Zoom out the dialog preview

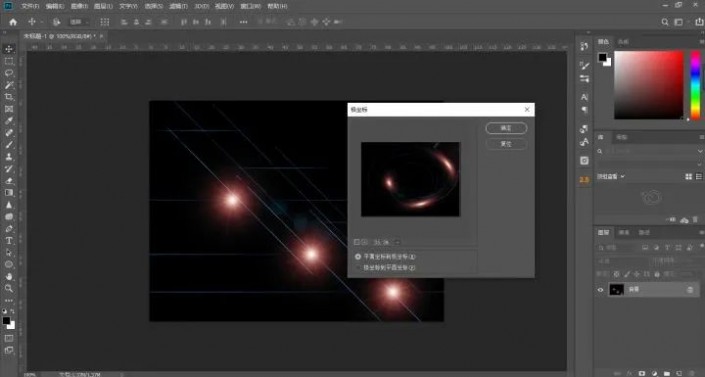357,242
